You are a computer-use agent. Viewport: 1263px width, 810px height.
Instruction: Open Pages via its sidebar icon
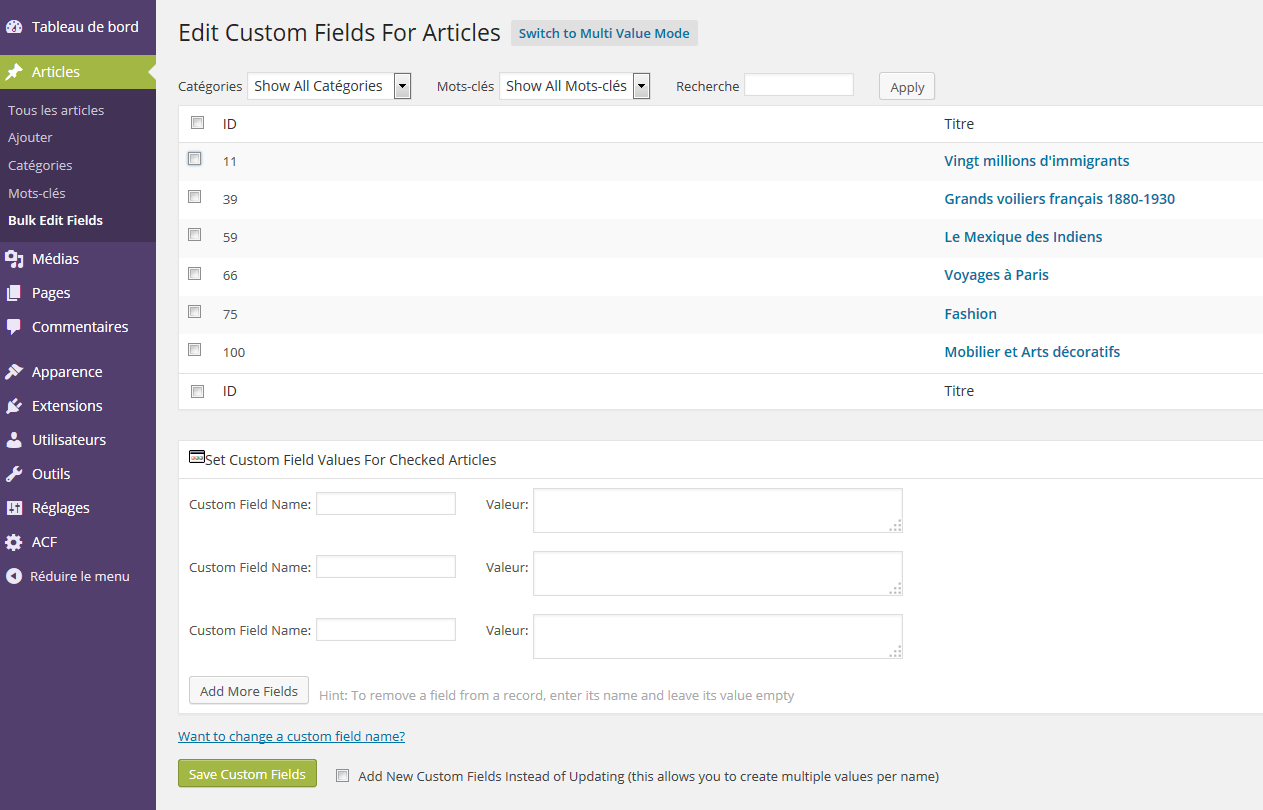click(x=14, y=293)
